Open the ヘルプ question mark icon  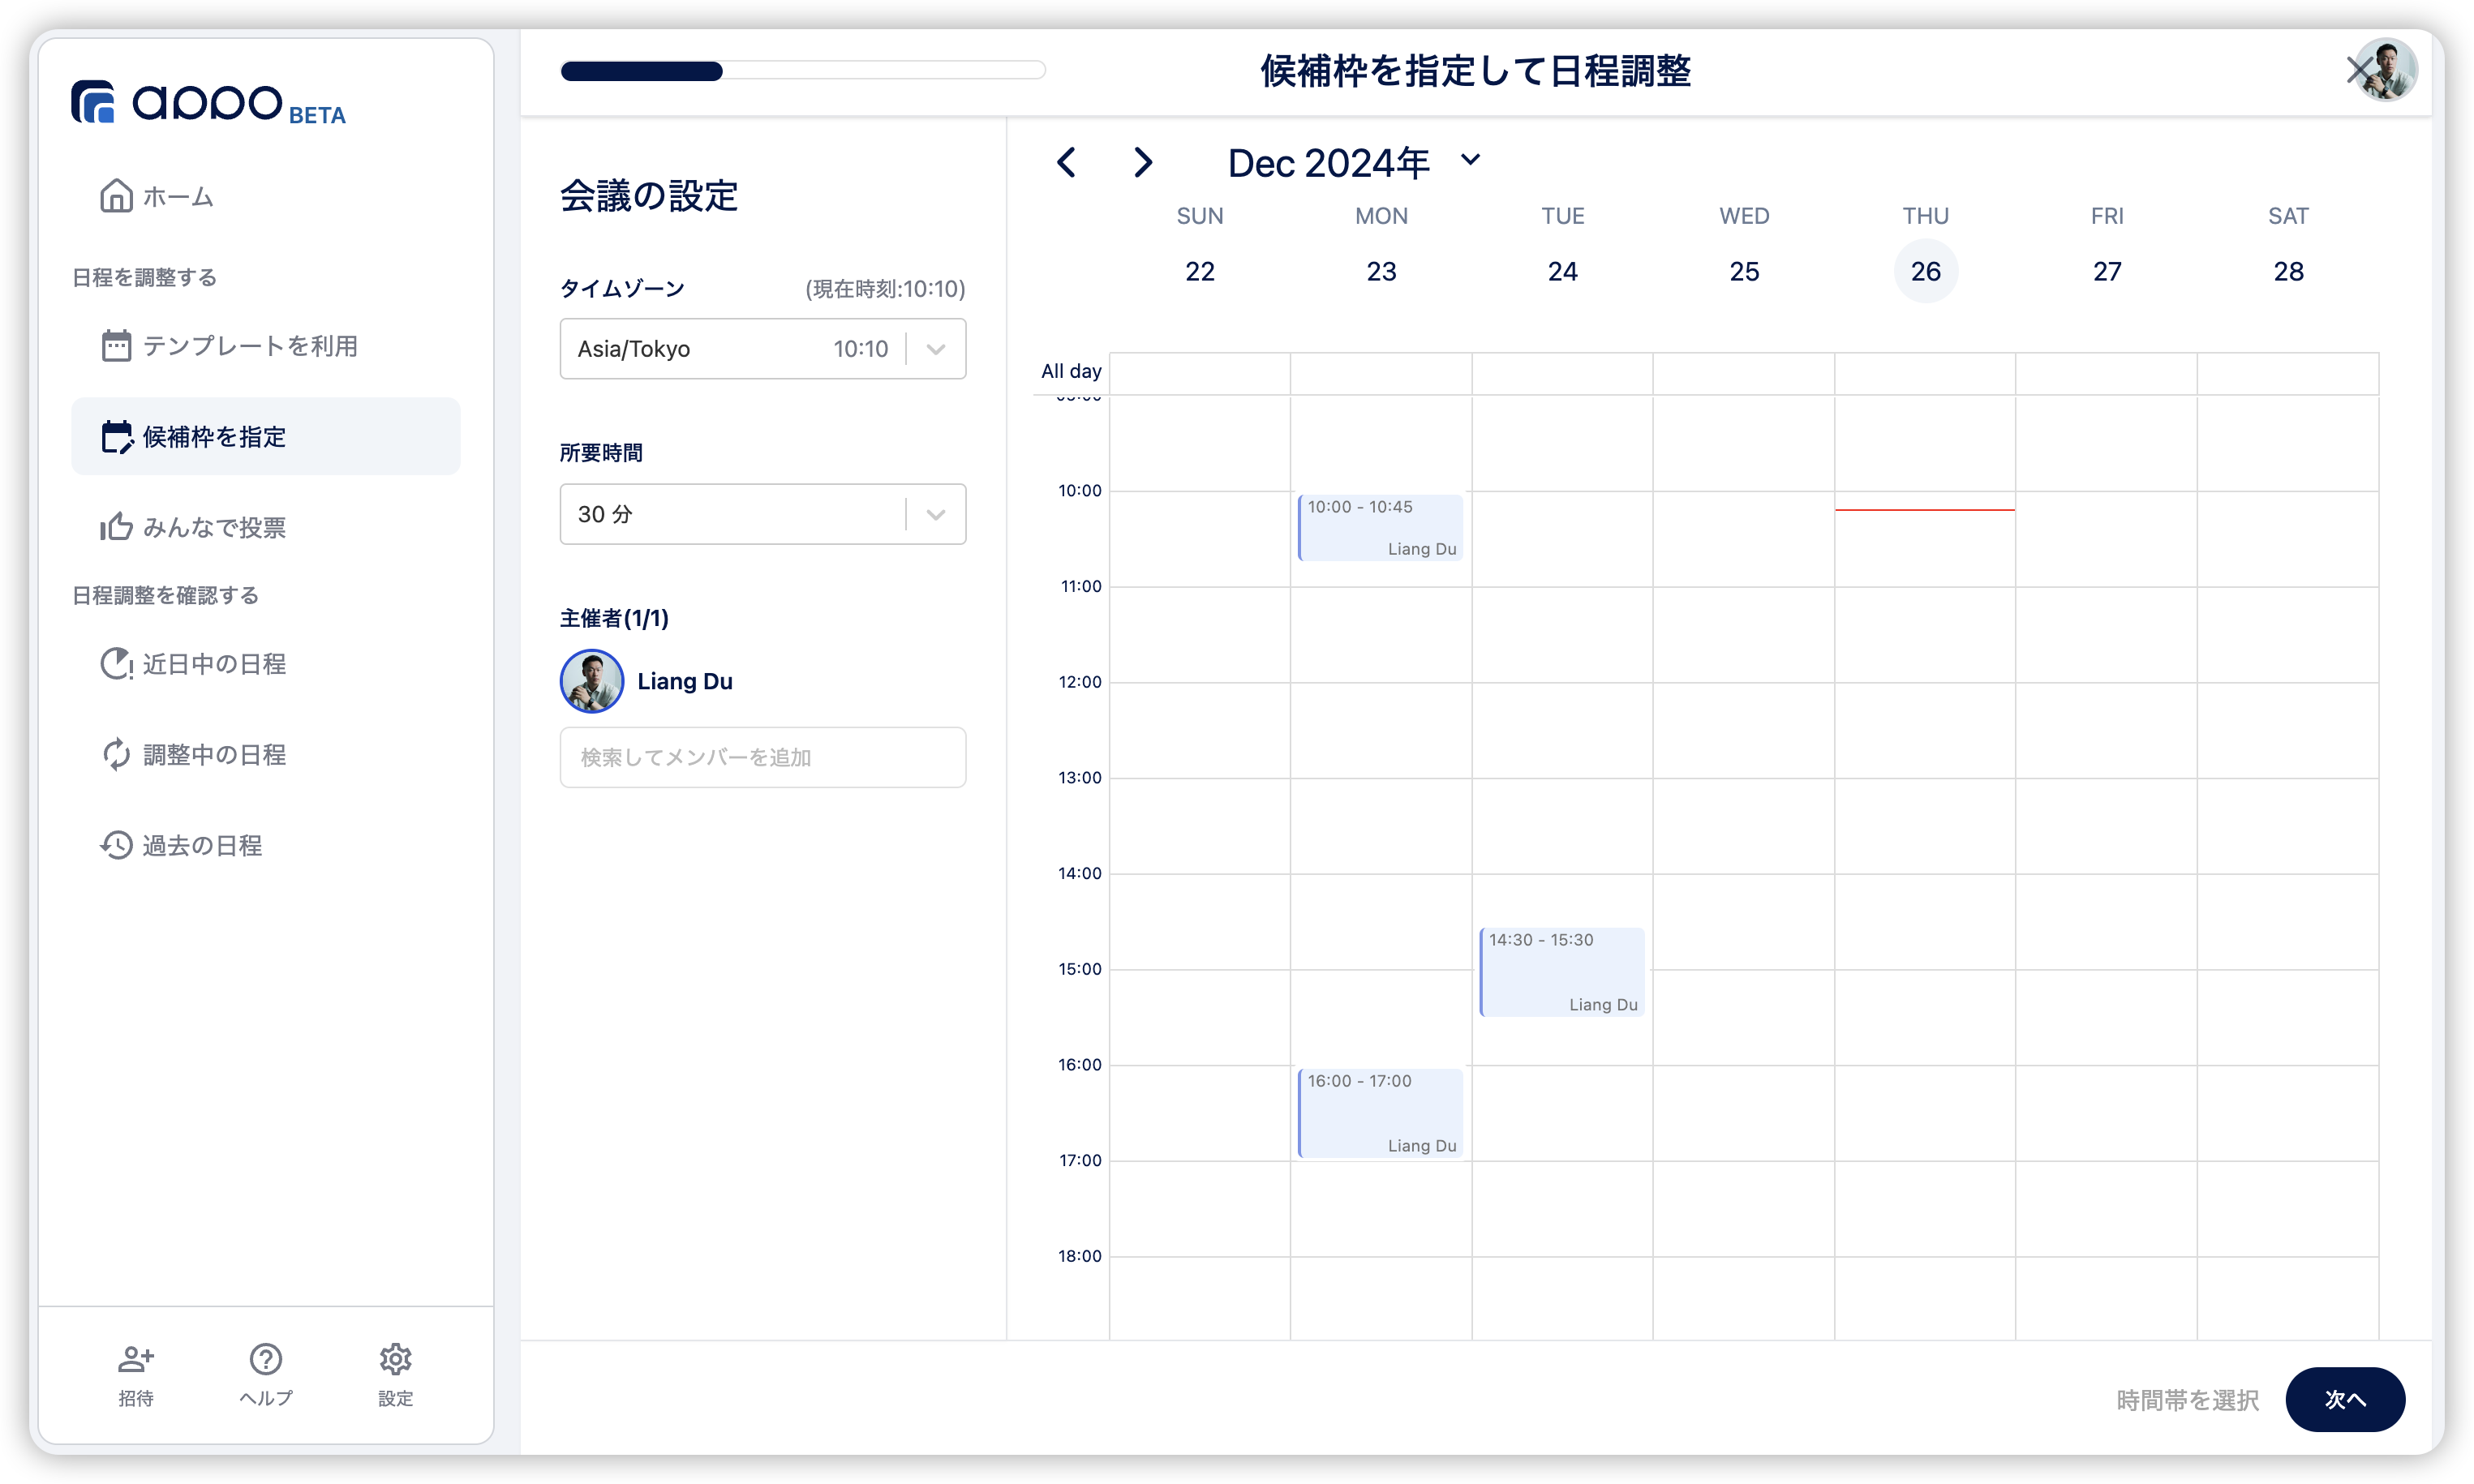pos(266,1360)
